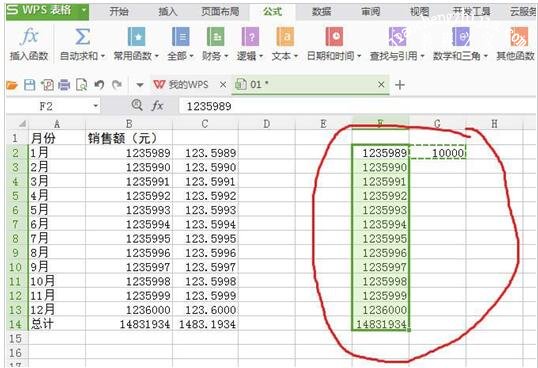Click the save disk icon
Image resolution: width=538 pixels, height=368 pixels.
(30, 85)
